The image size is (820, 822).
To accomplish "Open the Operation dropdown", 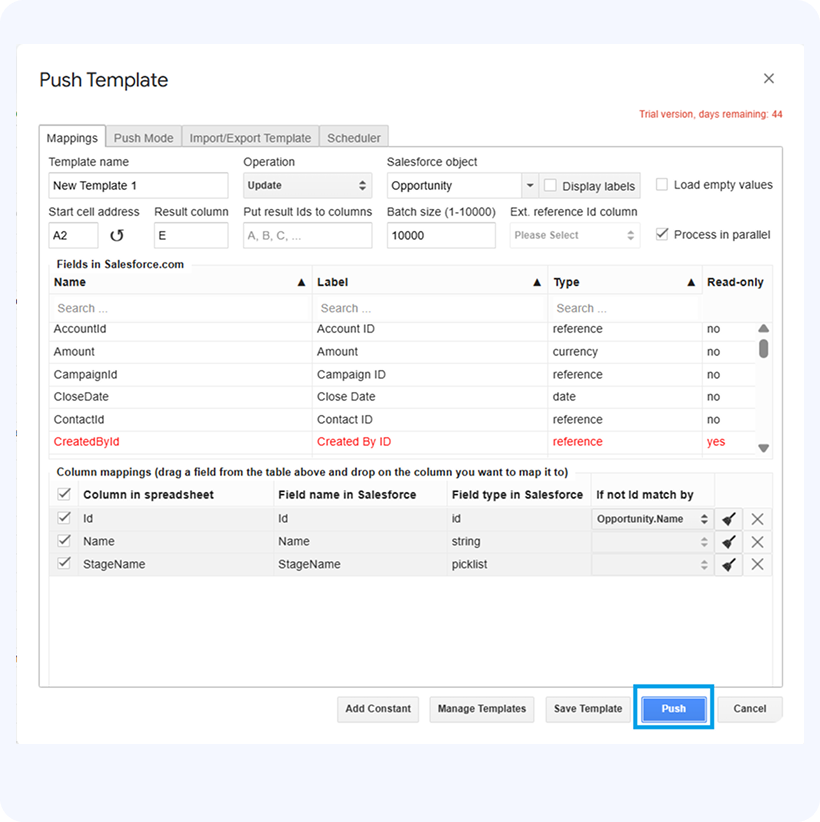I will point(307,186).
